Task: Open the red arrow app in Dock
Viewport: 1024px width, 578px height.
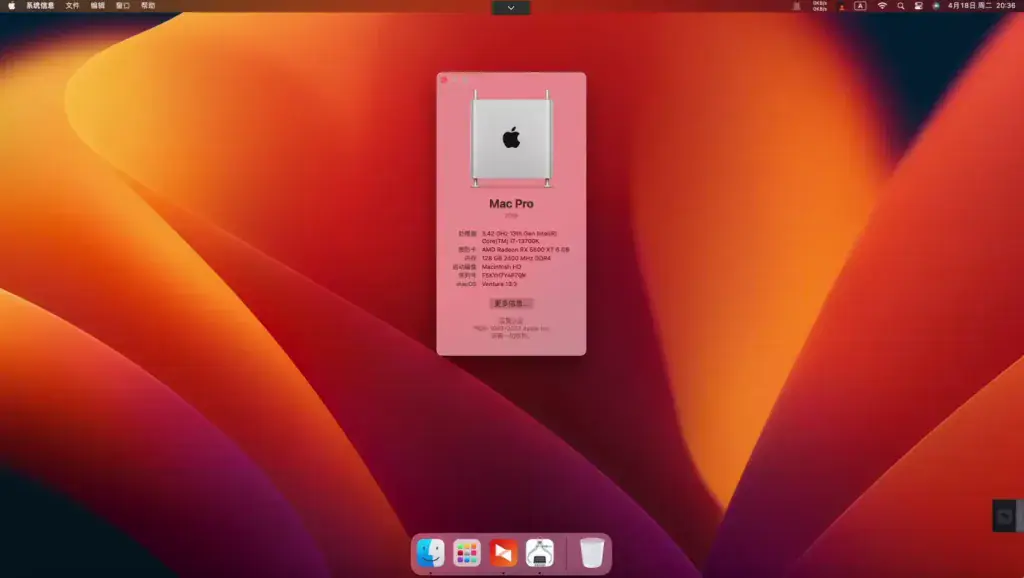Action: coord(504,553)
